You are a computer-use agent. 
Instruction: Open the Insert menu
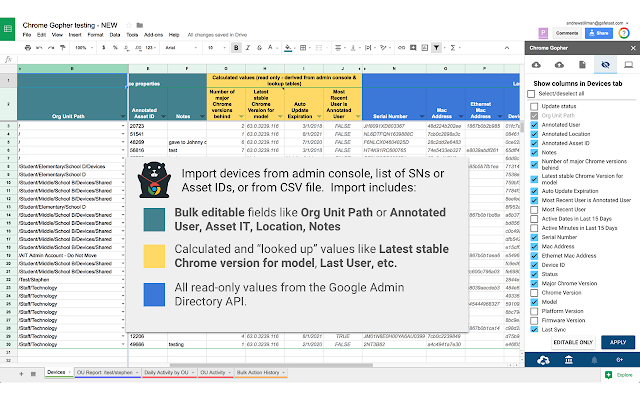tap(75, 35)
